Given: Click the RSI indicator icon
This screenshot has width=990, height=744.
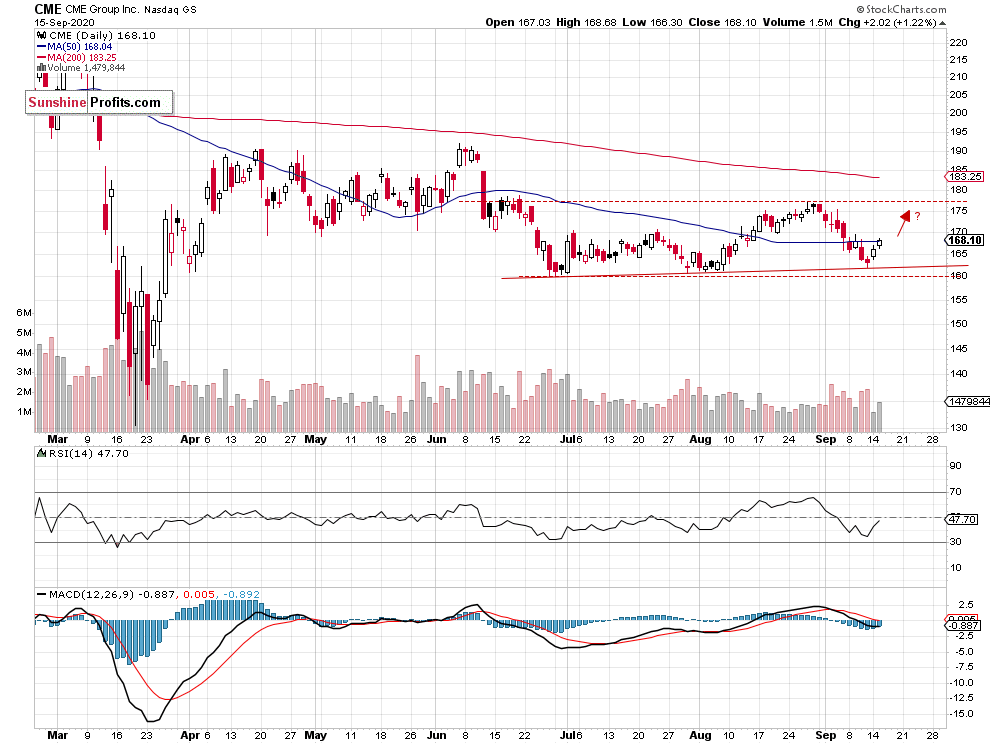Looking at the screenshot, I should pyautogui.click(x=41, y=453).
